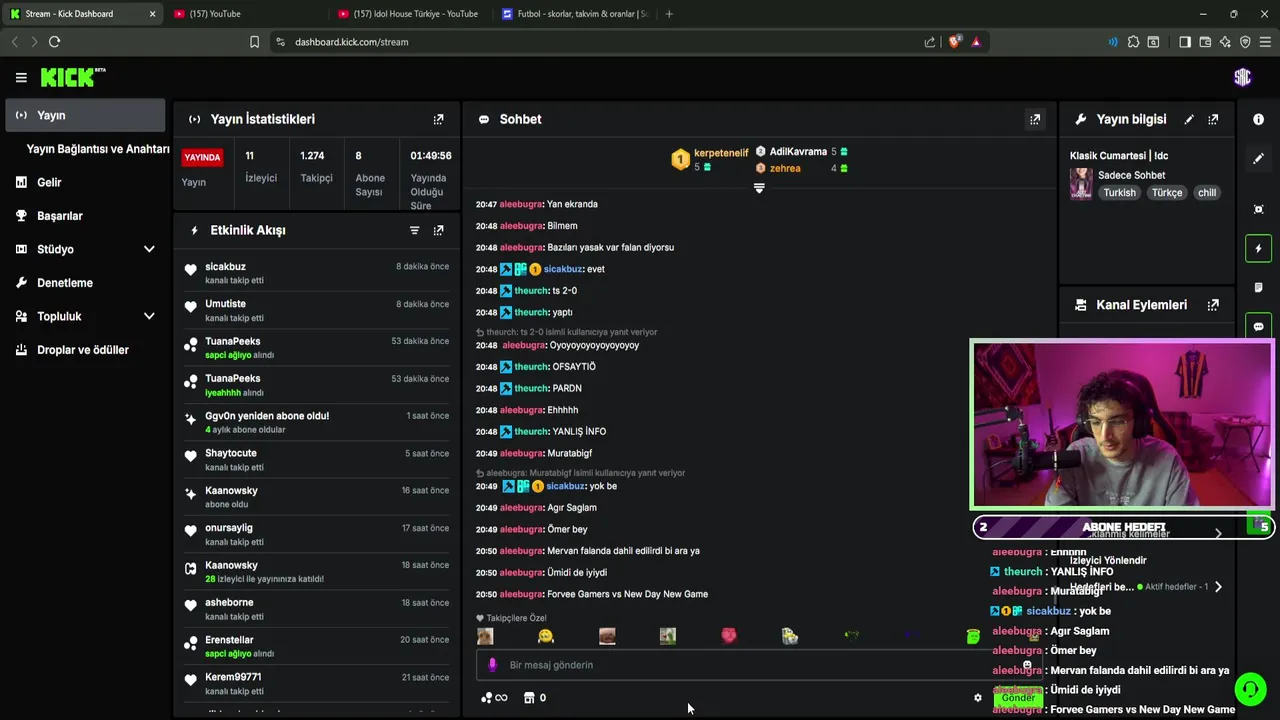Click the Brave Shields lion icon
This screenshot has height=720, width=1280.
click(x=954, y=42)
